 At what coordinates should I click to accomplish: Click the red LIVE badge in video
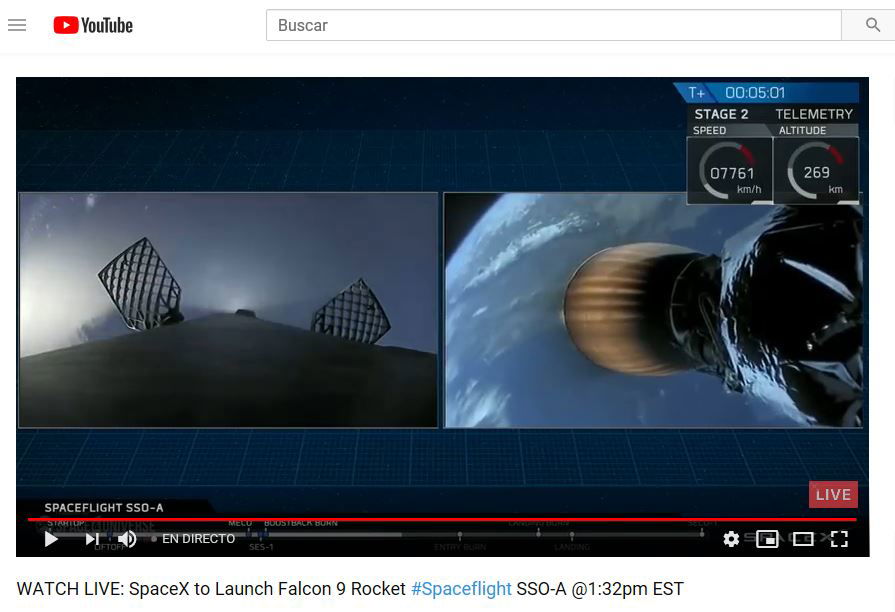point(833,494)
